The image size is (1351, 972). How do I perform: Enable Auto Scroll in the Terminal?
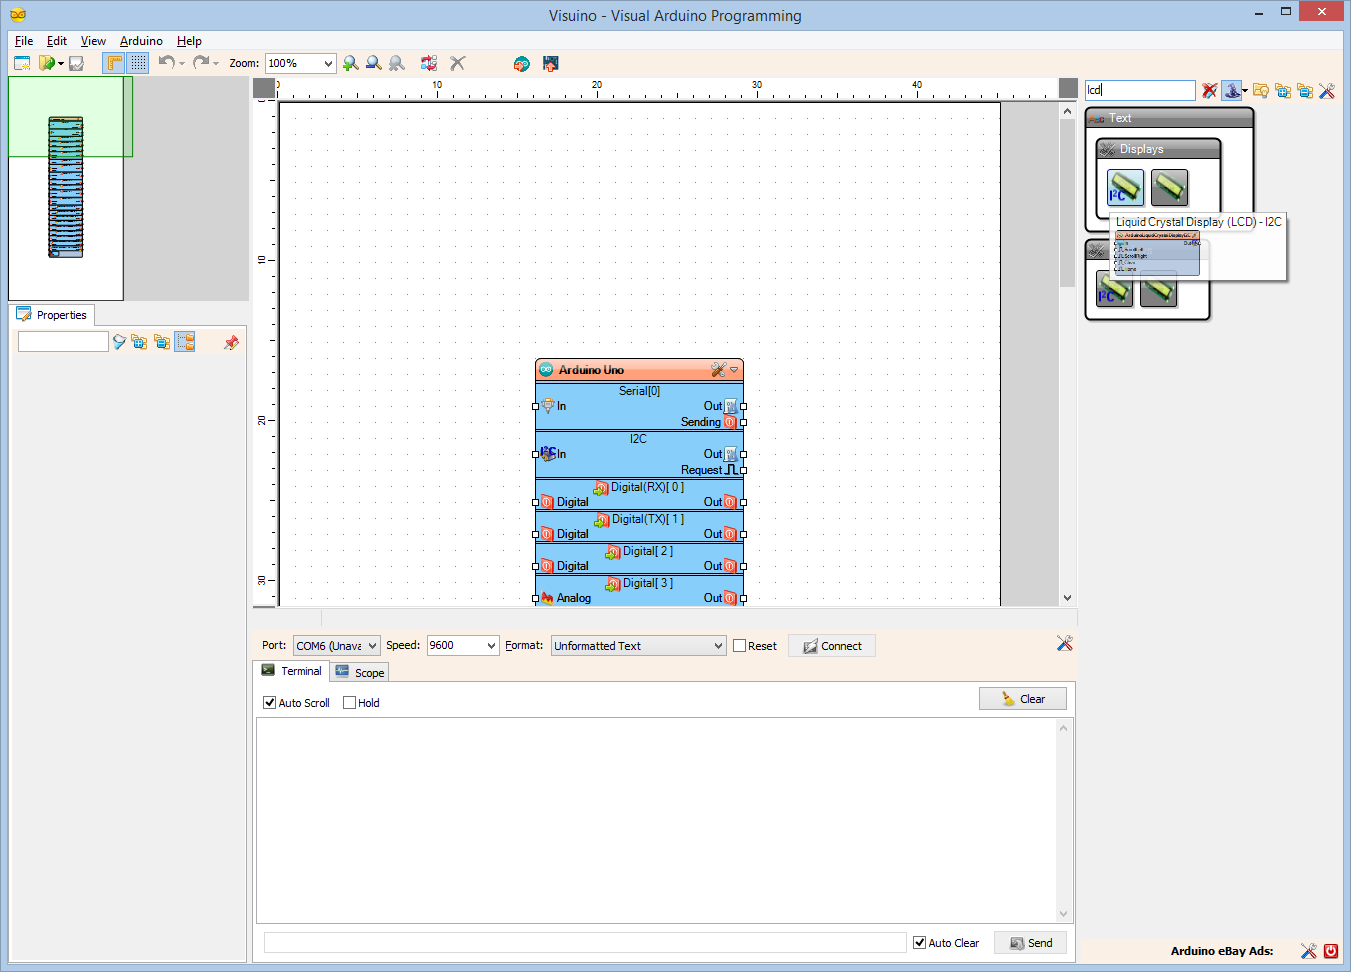click(x=269, y=702)
